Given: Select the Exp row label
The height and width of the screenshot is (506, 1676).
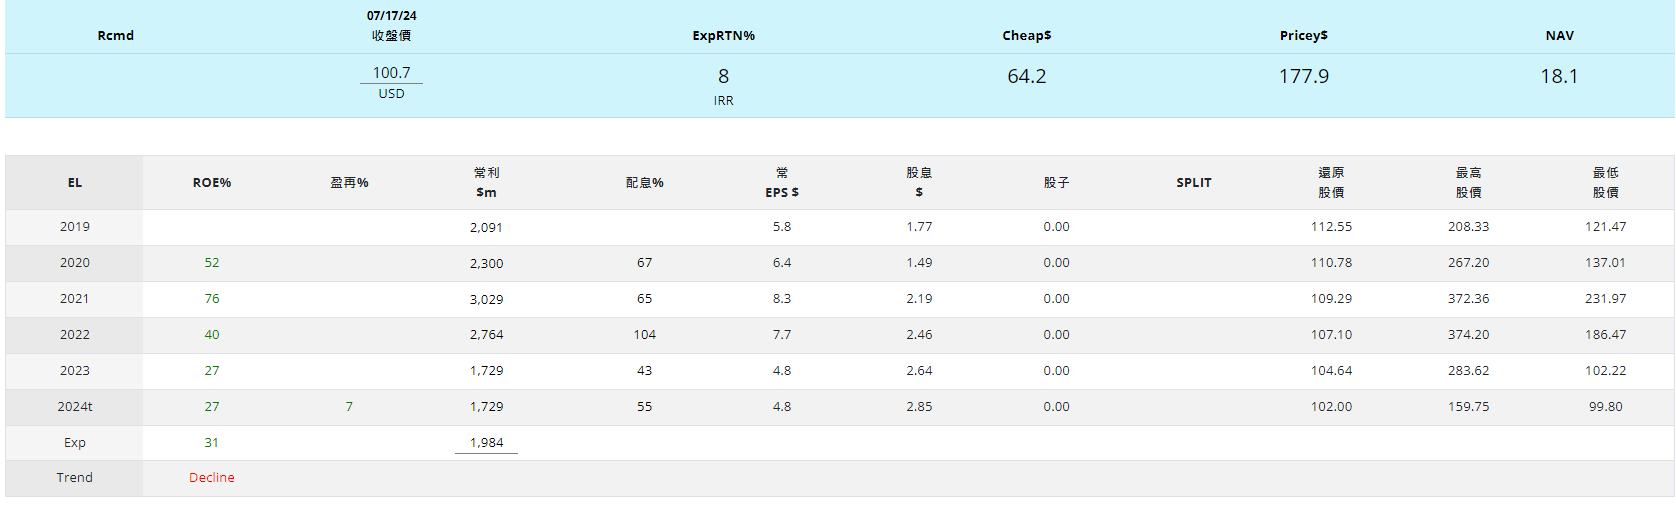Looking at the screenshot, I should pos(75,443).
